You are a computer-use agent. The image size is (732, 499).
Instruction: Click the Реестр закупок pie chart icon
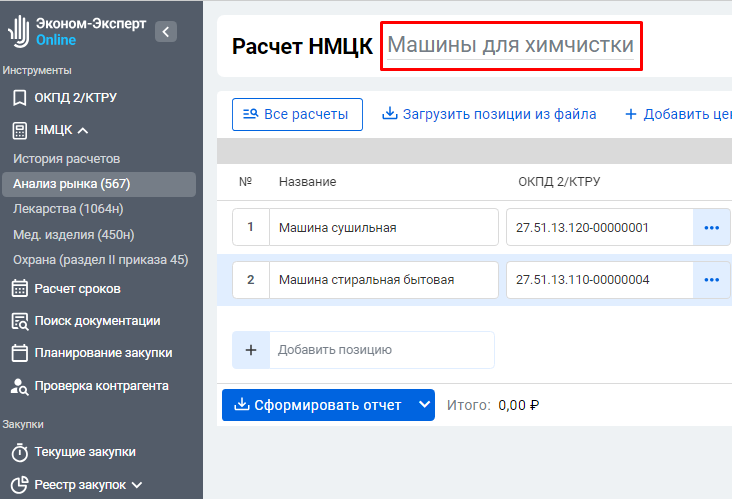pyautogui.click(x=20, y=485)
